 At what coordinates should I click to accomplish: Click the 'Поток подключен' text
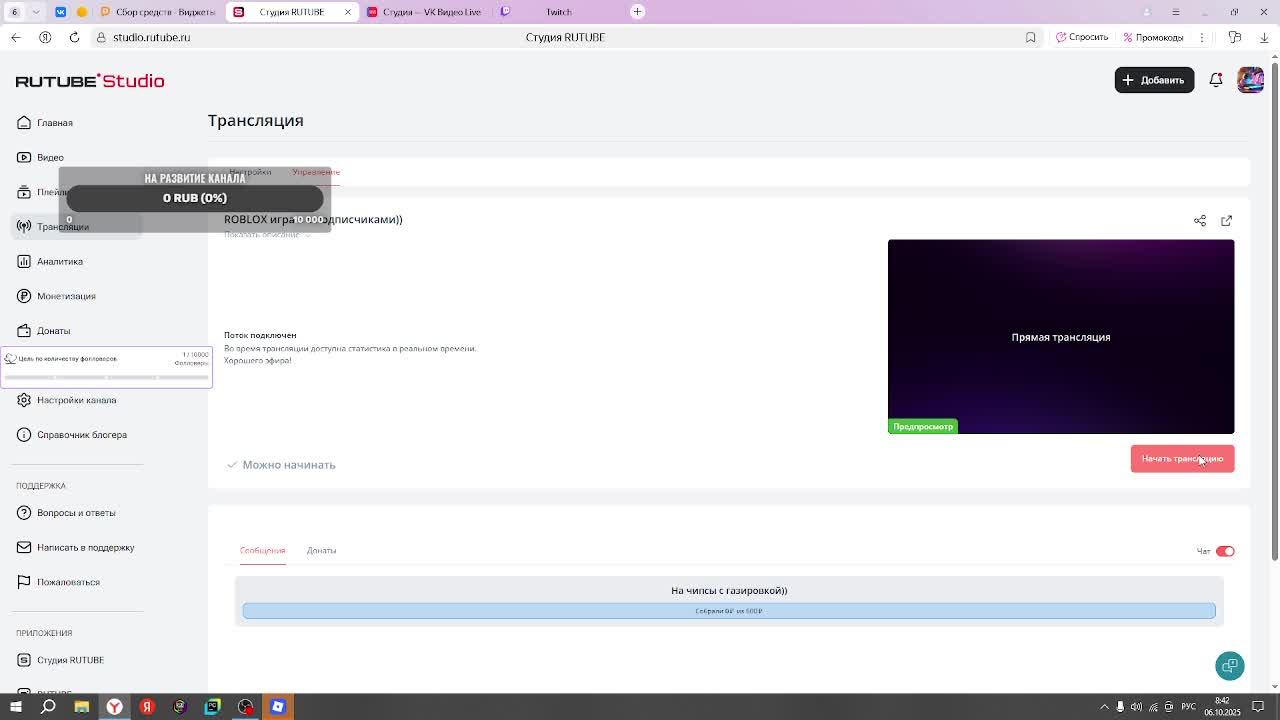(260, 335)
